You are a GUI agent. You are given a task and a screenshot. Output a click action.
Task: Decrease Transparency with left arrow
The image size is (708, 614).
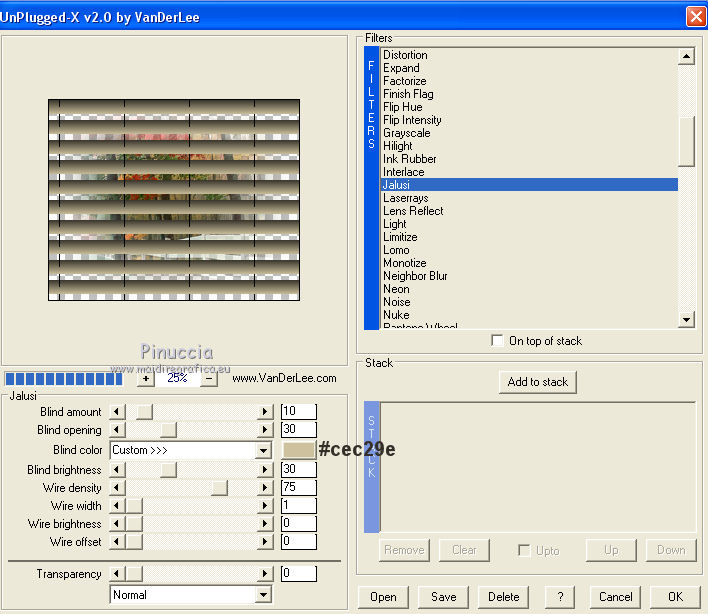point(117,574)
